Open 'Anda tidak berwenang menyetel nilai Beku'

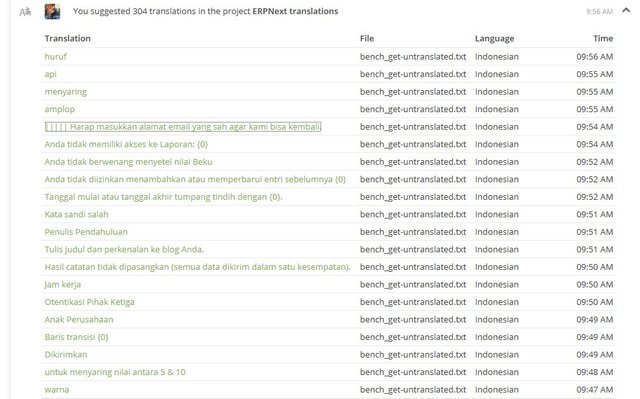point(128,162)
